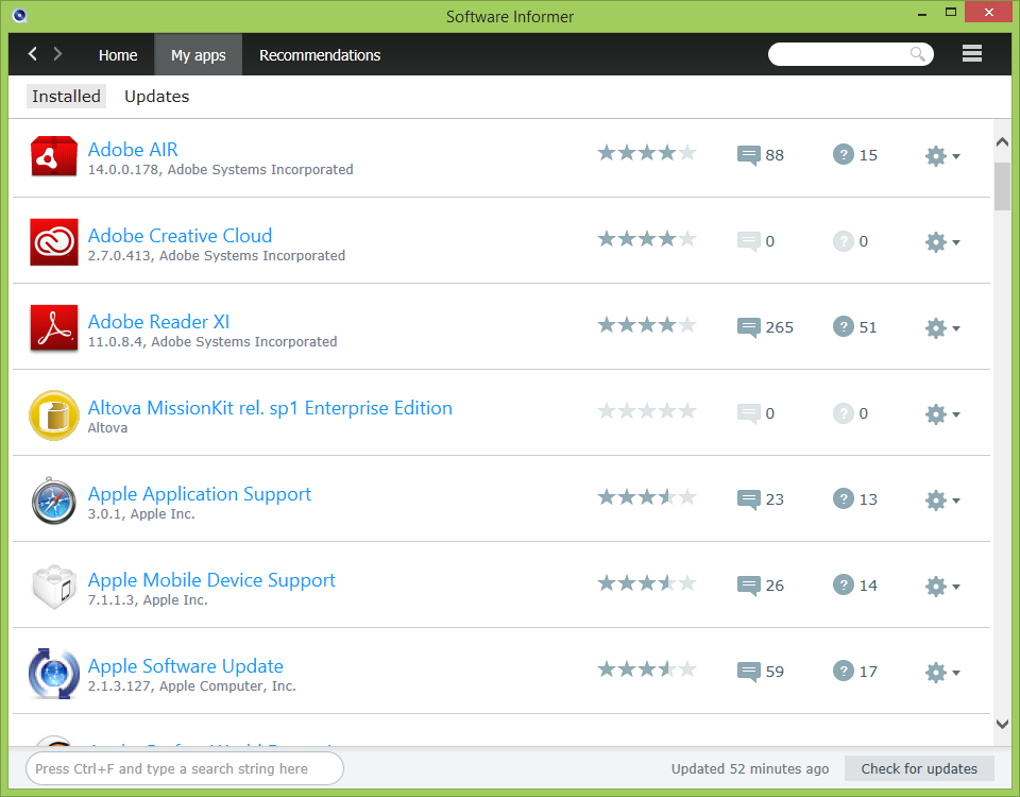Rate Adobe AIR using the stars
The width and height of the screenshot is (1020, 797).
tap(647, 153)
